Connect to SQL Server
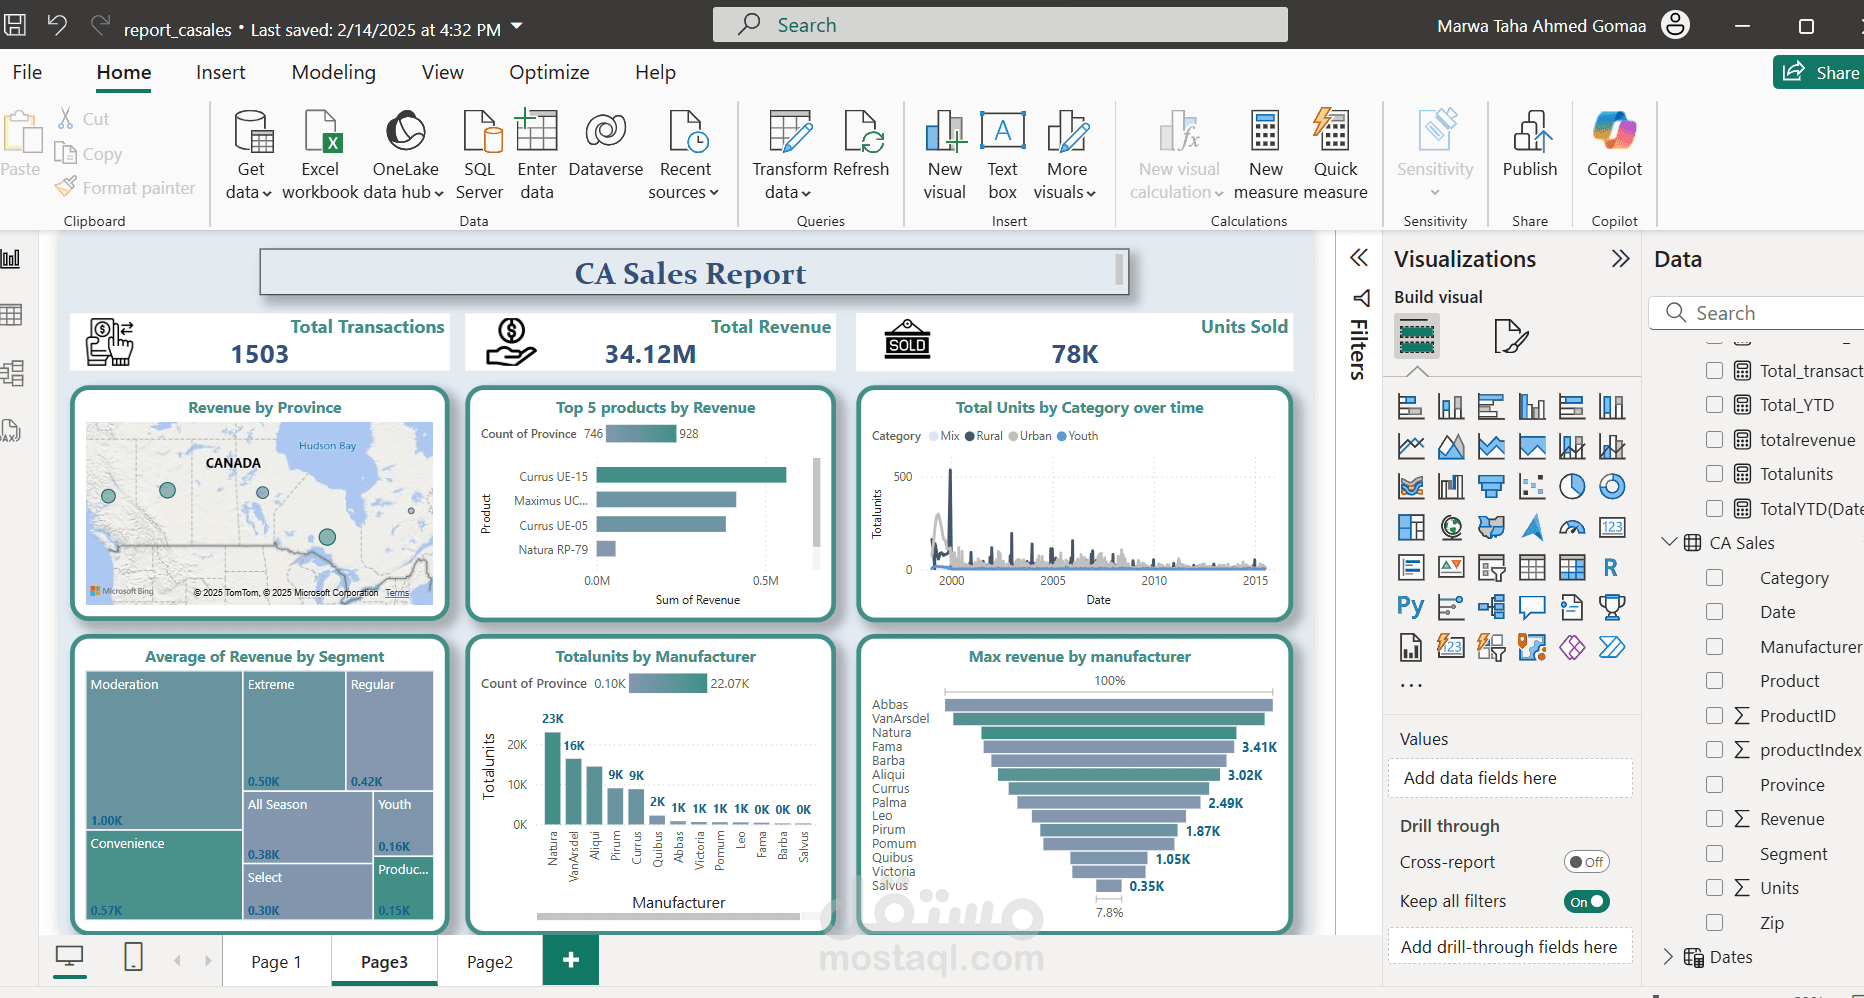The image size is (1864, 998). [x=479, y=155]
